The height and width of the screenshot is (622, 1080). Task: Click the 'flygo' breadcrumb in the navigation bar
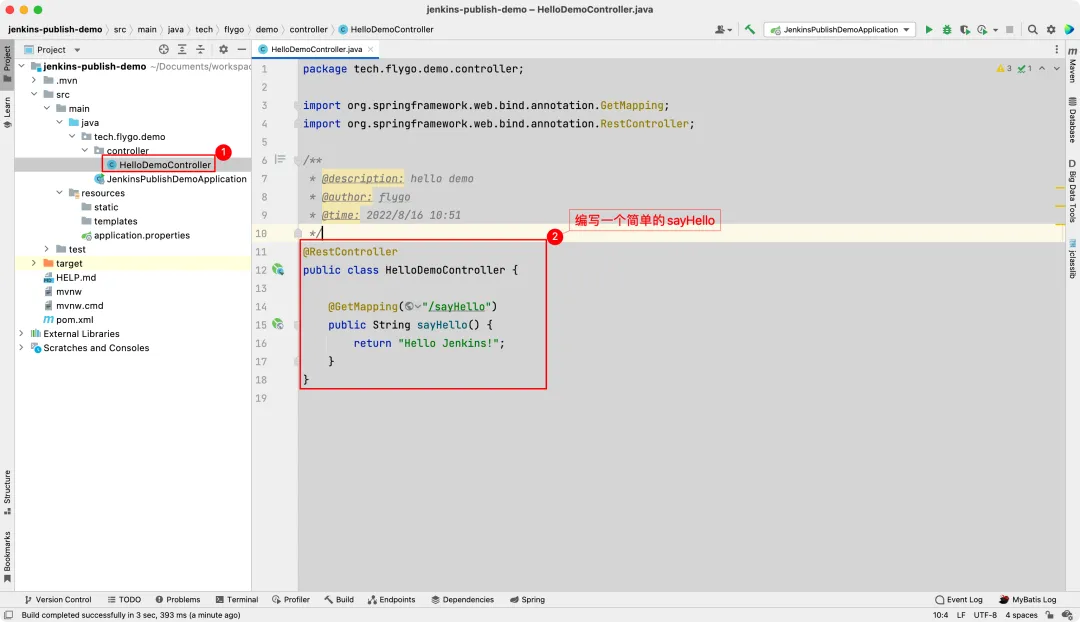(233, 30)
